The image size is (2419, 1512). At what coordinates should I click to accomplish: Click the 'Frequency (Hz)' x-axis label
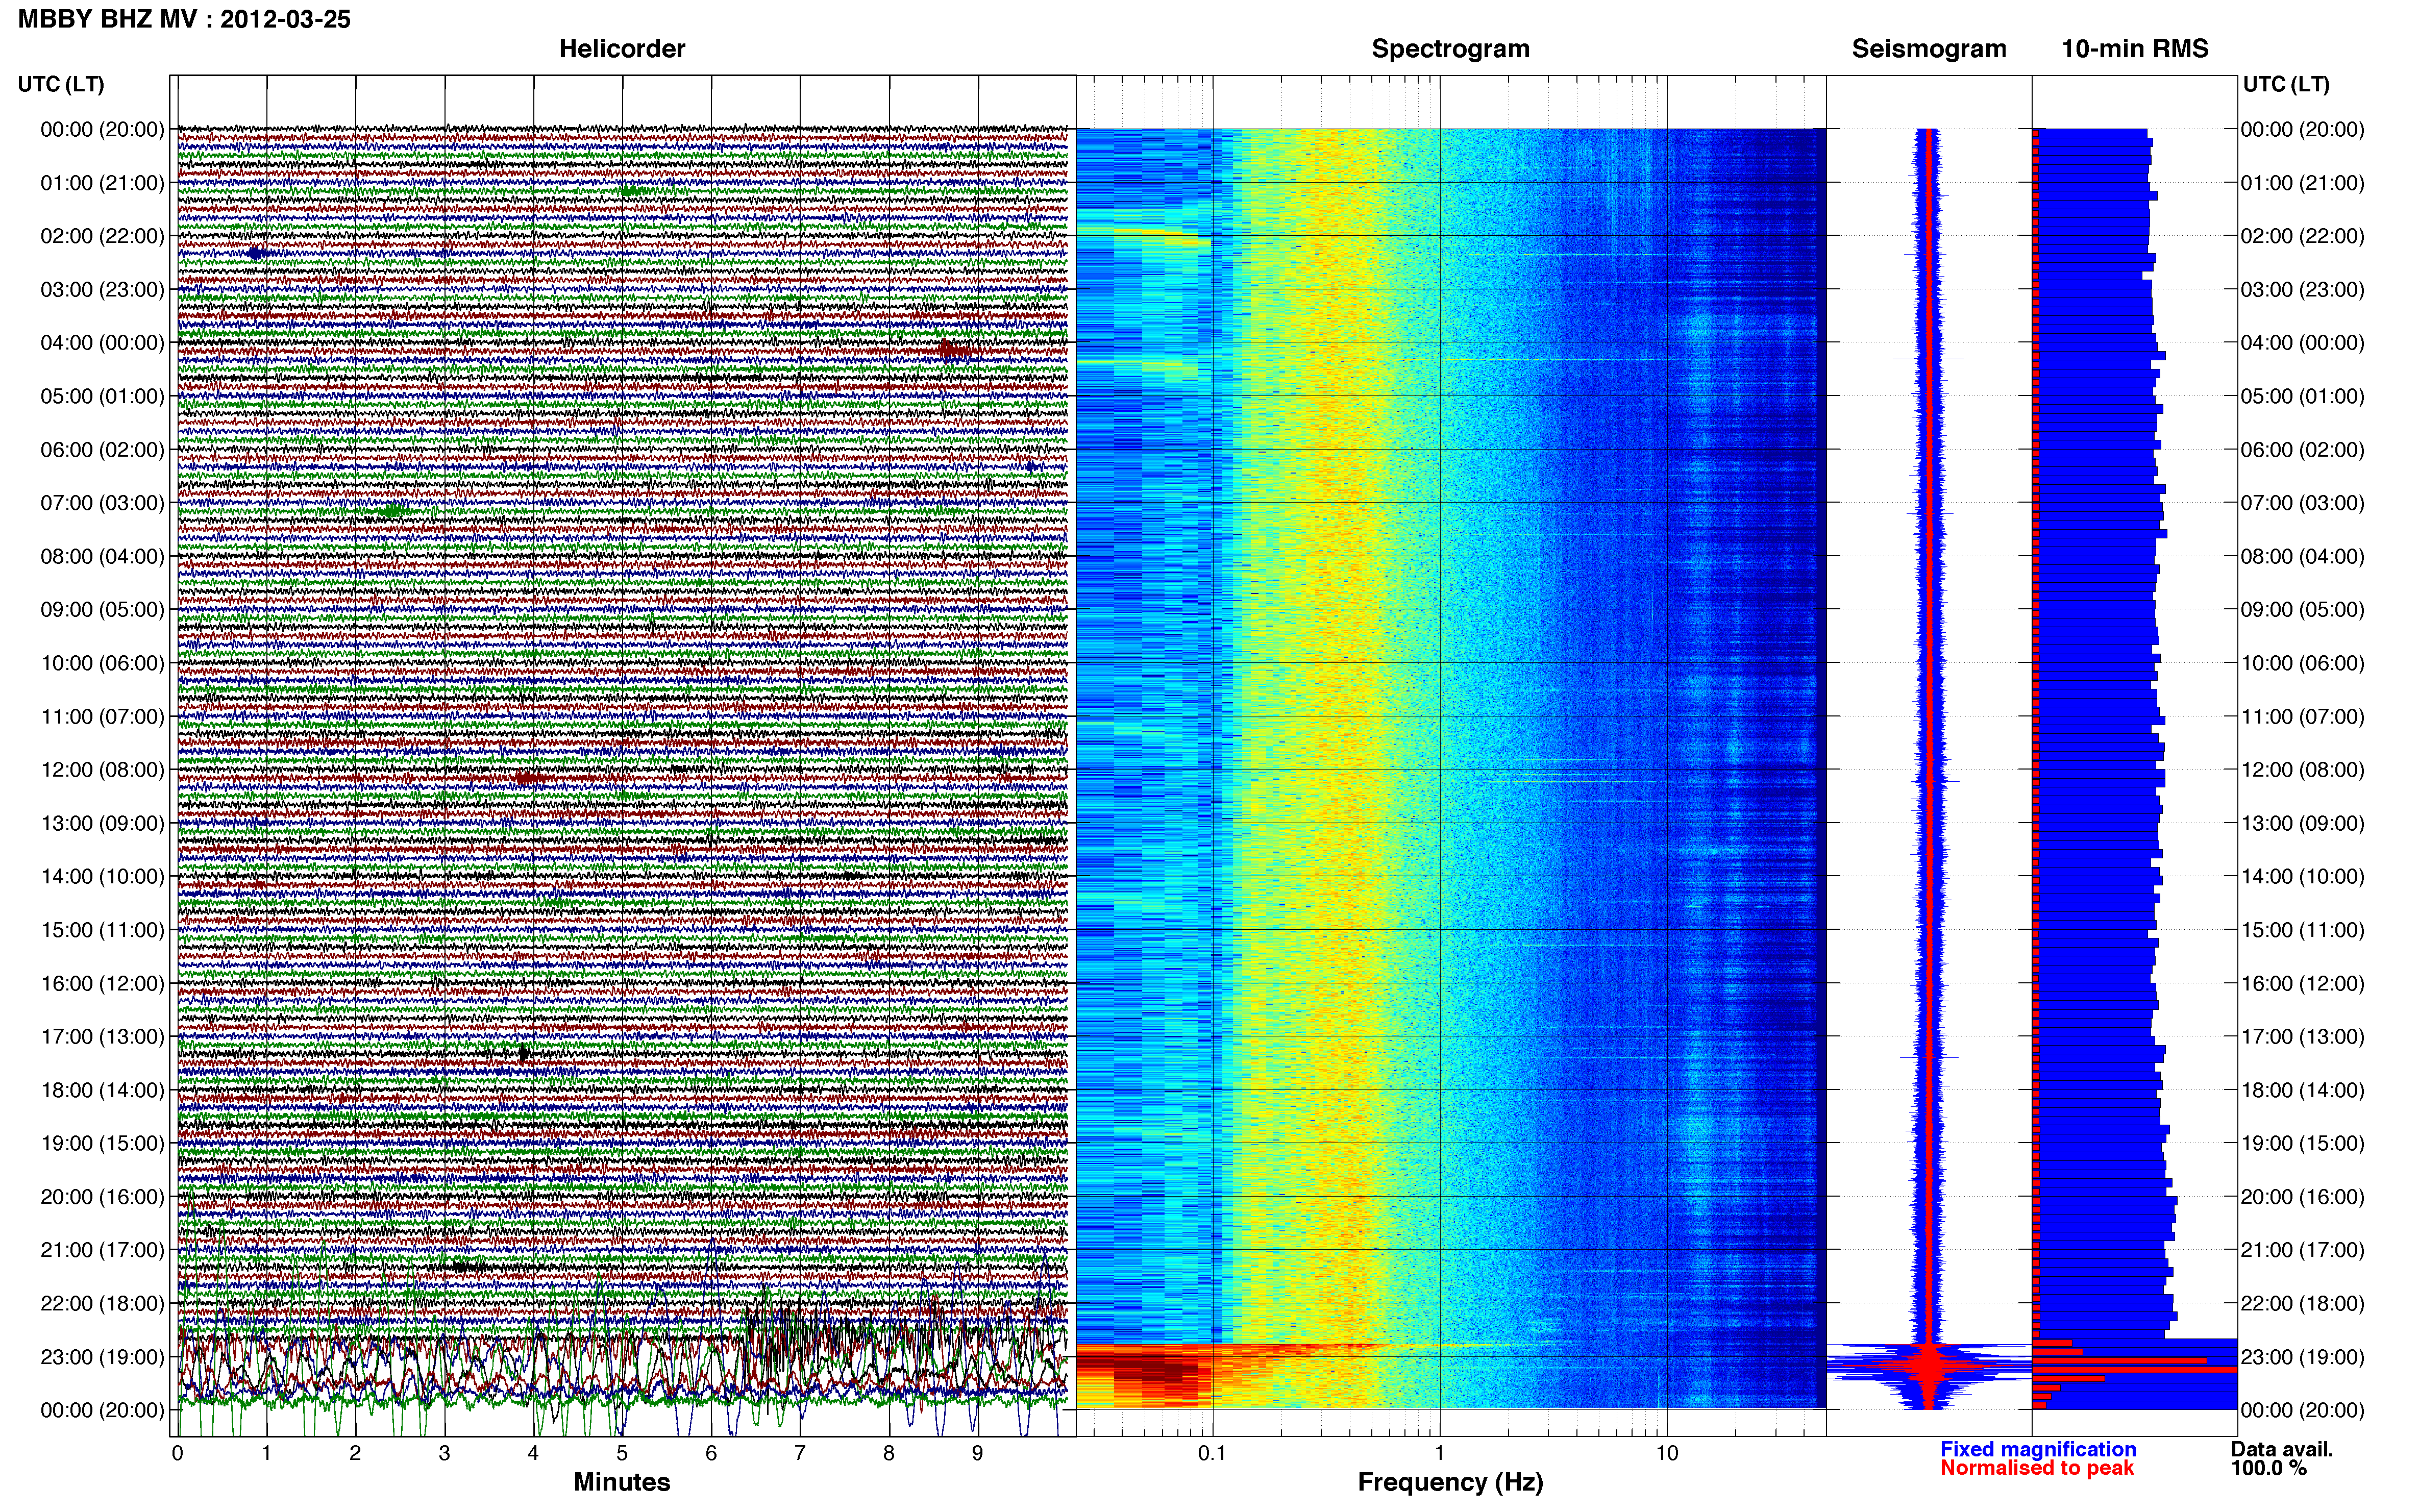click(x=1450, y=1482)
